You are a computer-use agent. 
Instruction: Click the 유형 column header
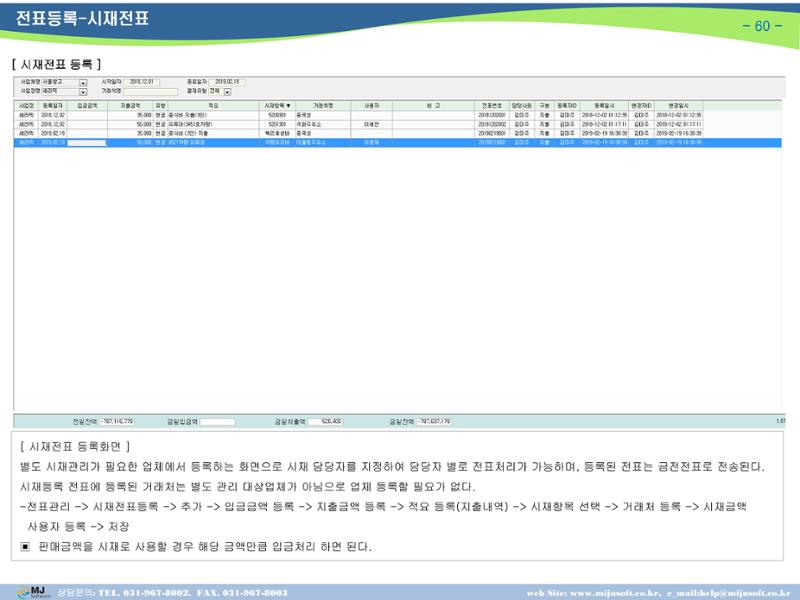(x=160, y=106)
